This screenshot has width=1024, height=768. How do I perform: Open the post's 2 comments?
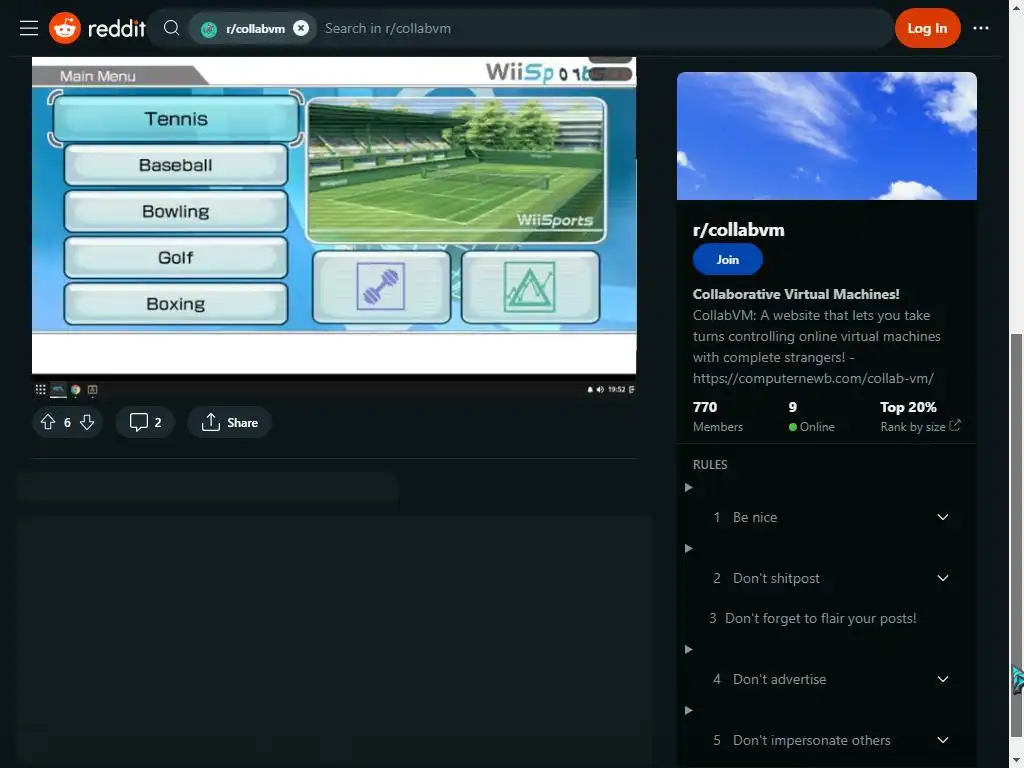[145, 423]
